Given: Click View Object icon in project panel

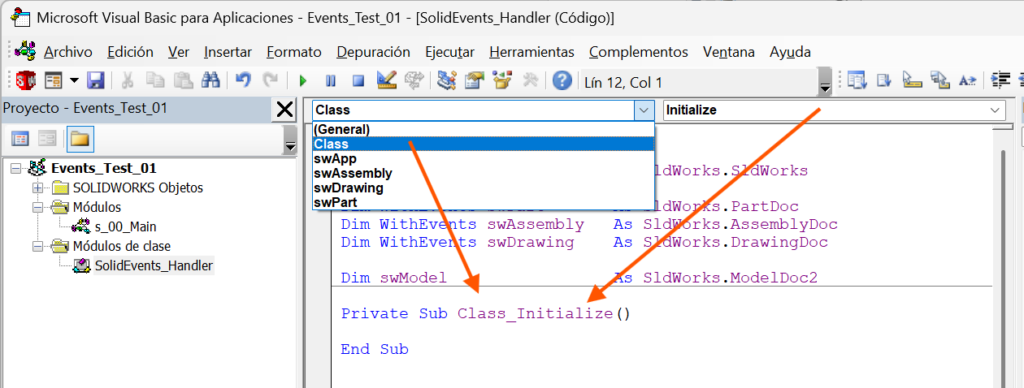Looking at the screenshot, I should coord(48,138).
